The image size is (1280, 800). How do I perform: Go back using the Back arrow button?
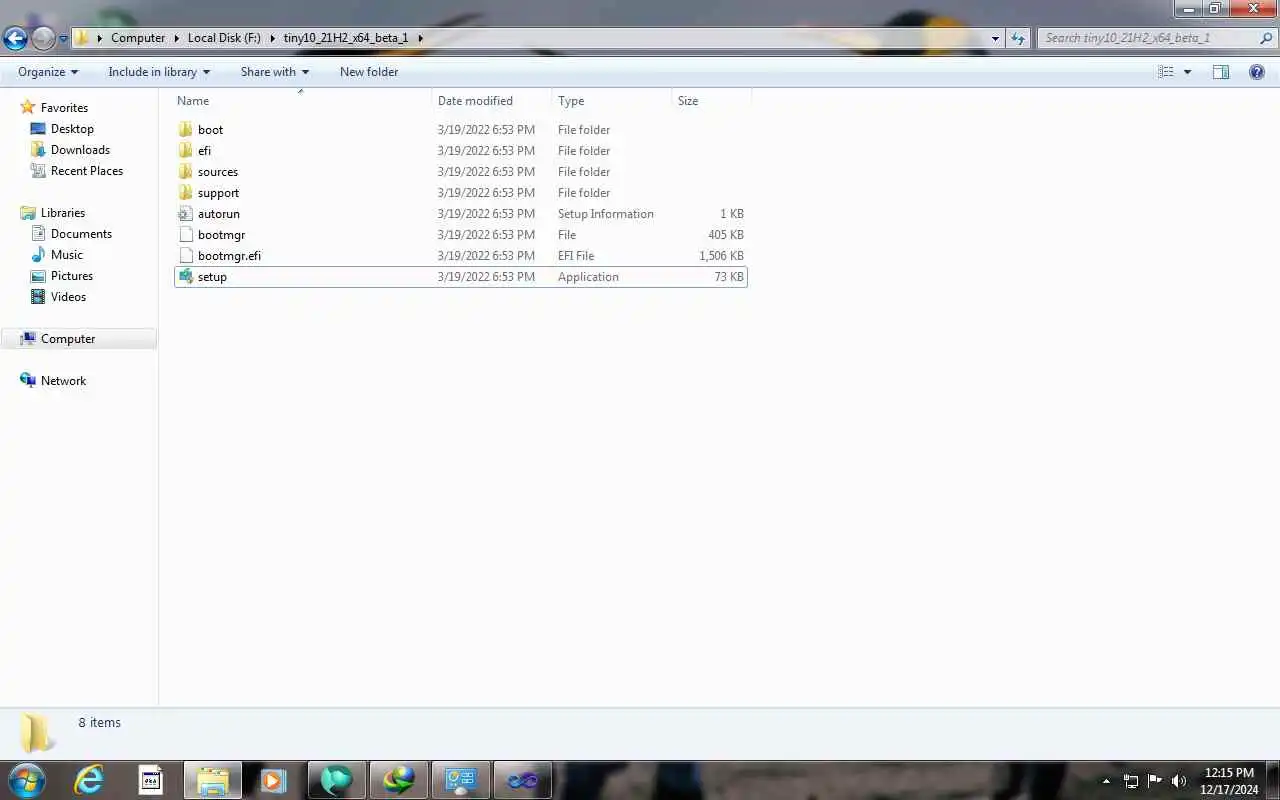[16, 38]
